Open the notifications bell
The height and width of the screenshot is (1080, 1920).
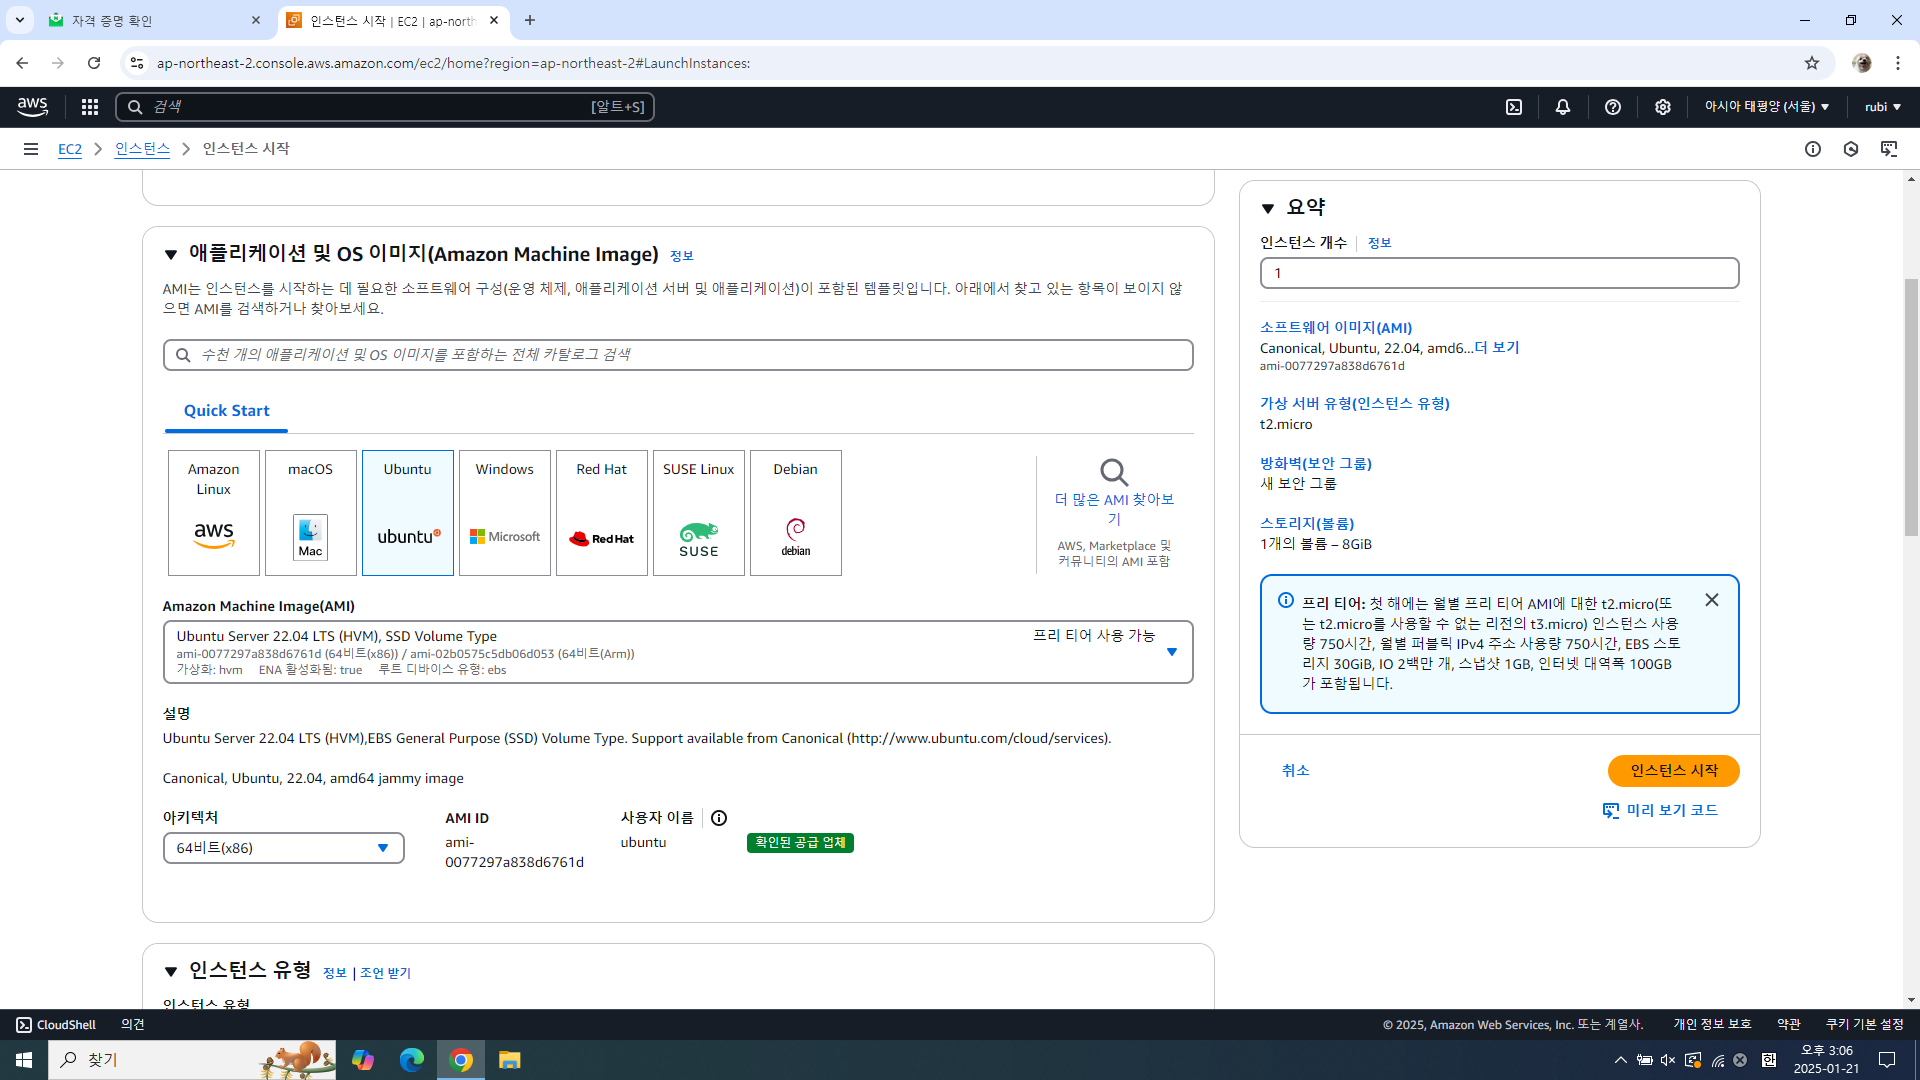[1563, 107]
